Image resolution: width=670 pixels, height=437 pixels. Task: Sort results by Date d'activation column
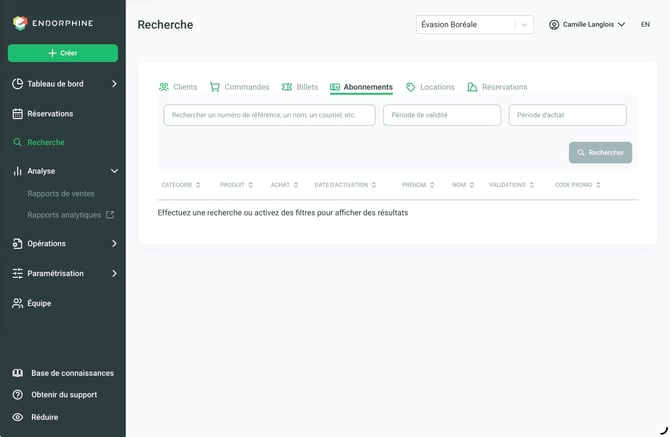pyautogui.click(x=345, y=185)
